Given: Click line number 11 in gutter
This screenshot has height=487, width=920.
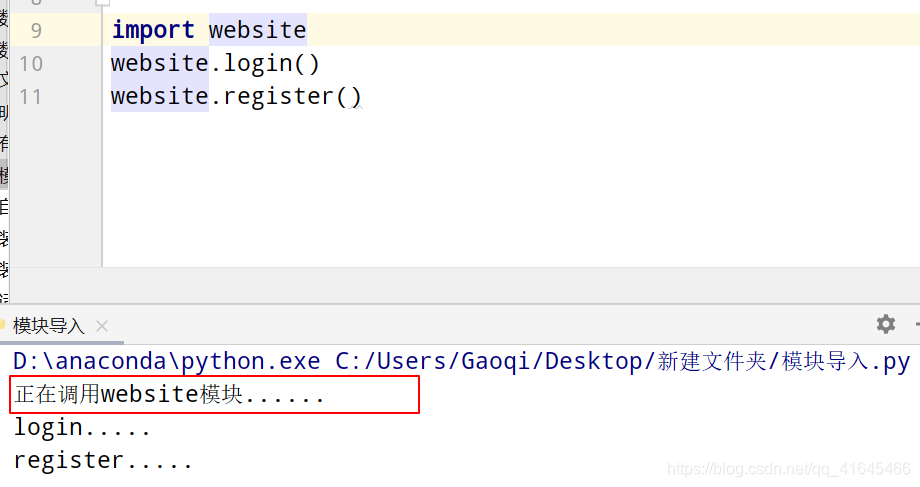Looking at the screenshot, I should (31, 96).
